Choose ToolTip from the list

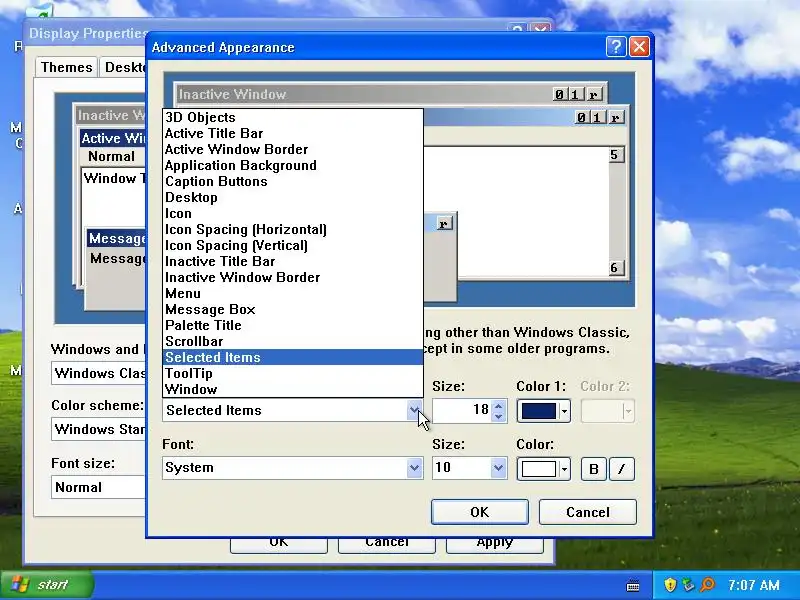[293, 373]
